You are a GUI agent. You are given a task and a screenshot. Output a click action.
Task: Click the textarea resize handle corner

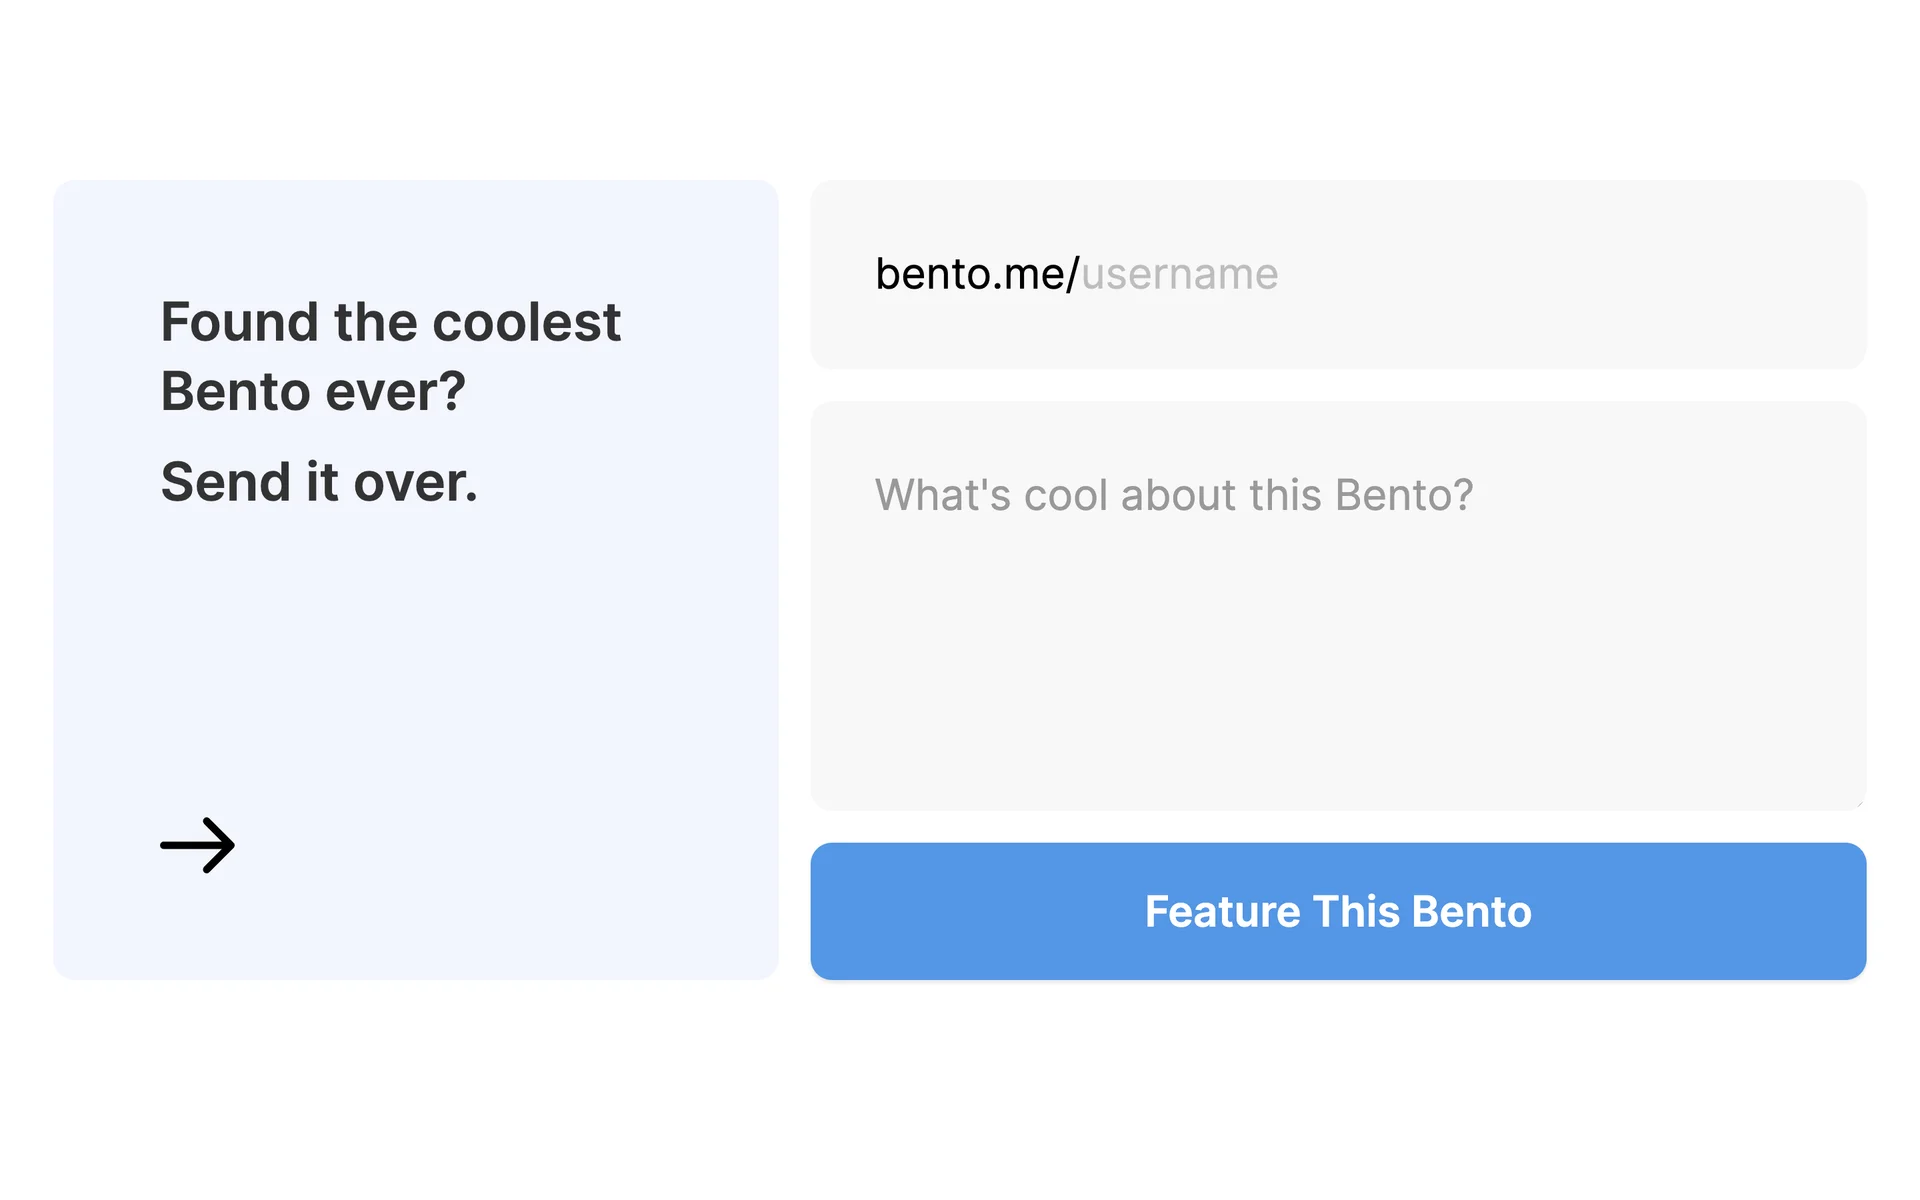1859,803
